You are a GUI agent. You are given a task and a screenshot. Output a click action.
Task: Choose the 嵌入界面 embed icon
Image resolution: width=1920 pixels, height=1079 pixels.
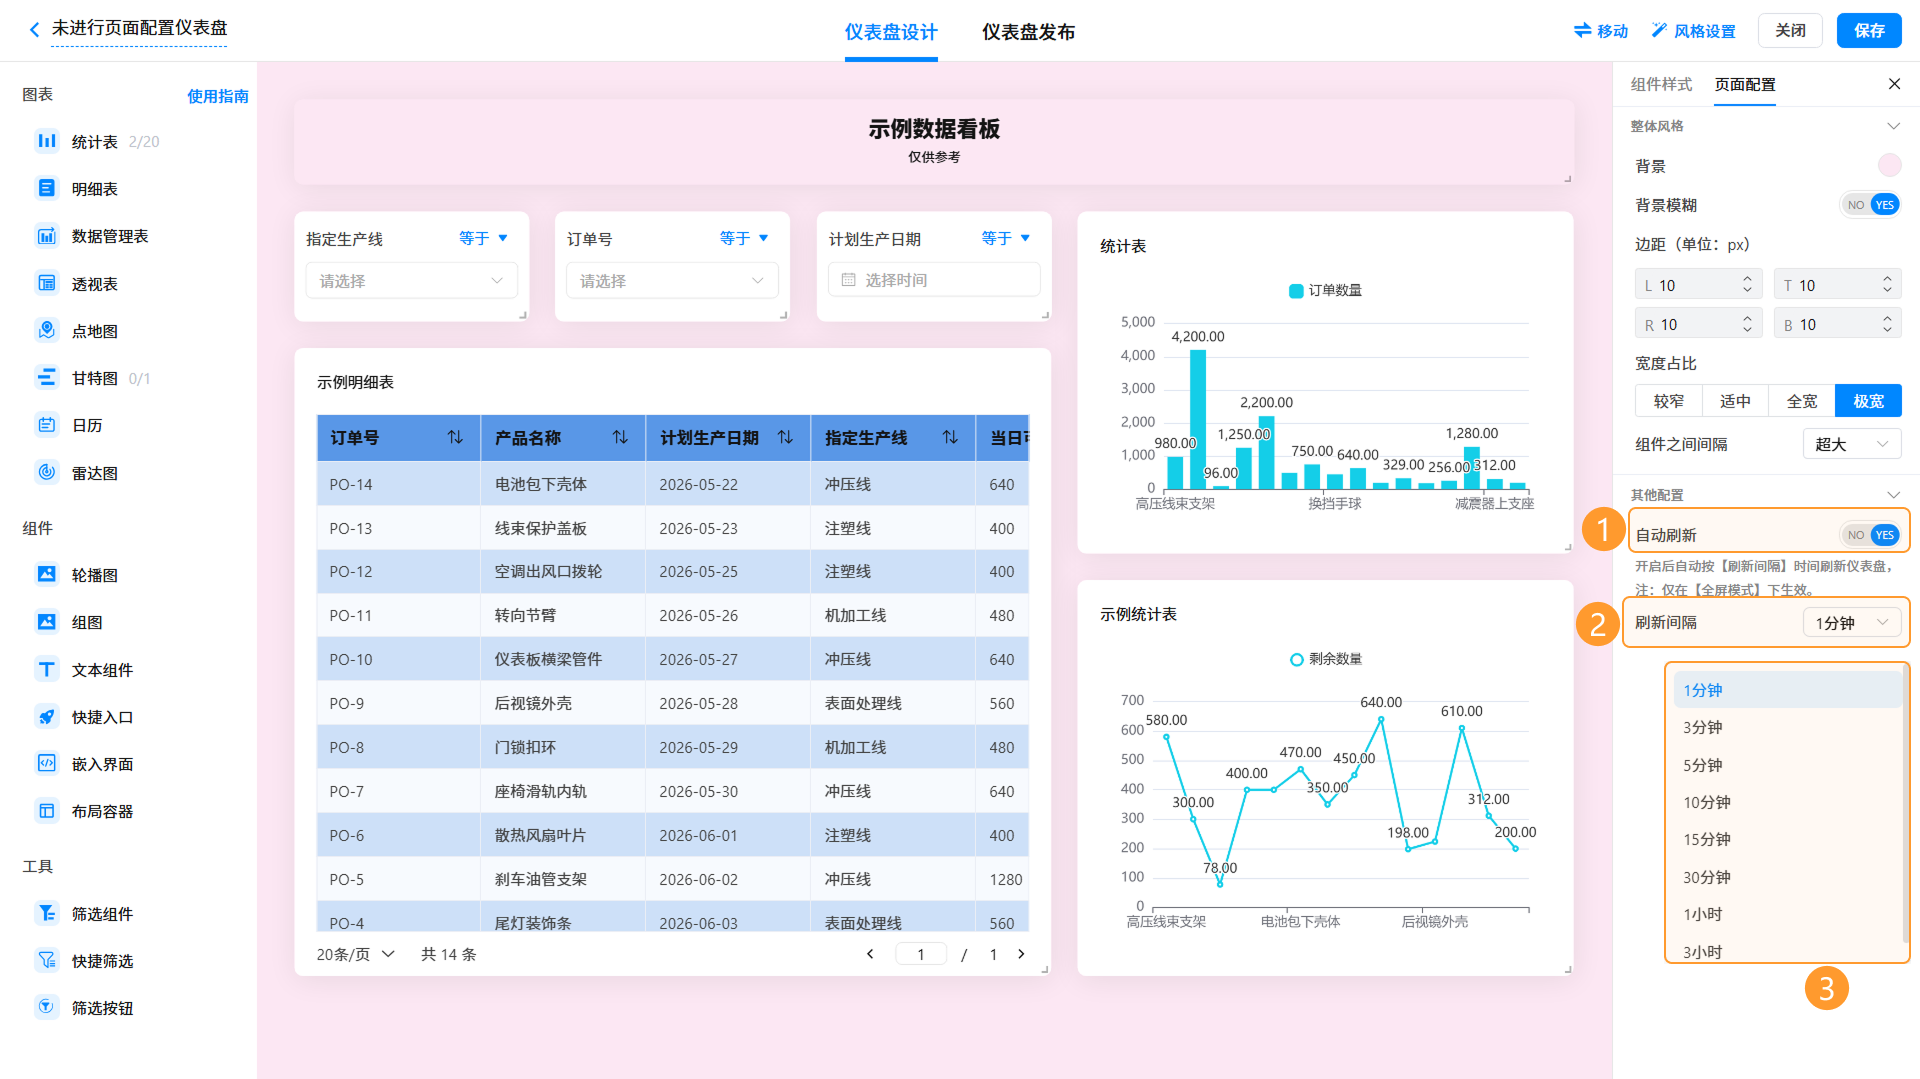point(46,763)
